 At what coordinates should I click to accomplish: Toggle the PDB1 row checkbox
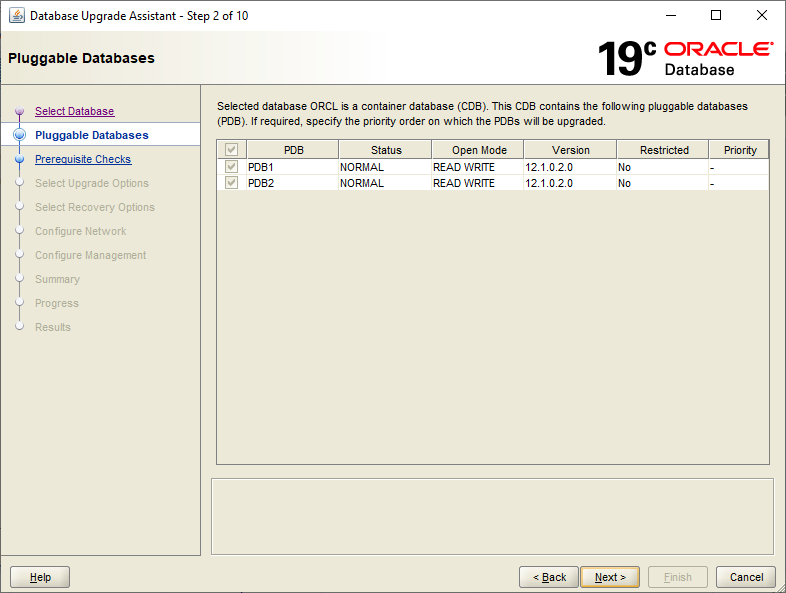231,166
